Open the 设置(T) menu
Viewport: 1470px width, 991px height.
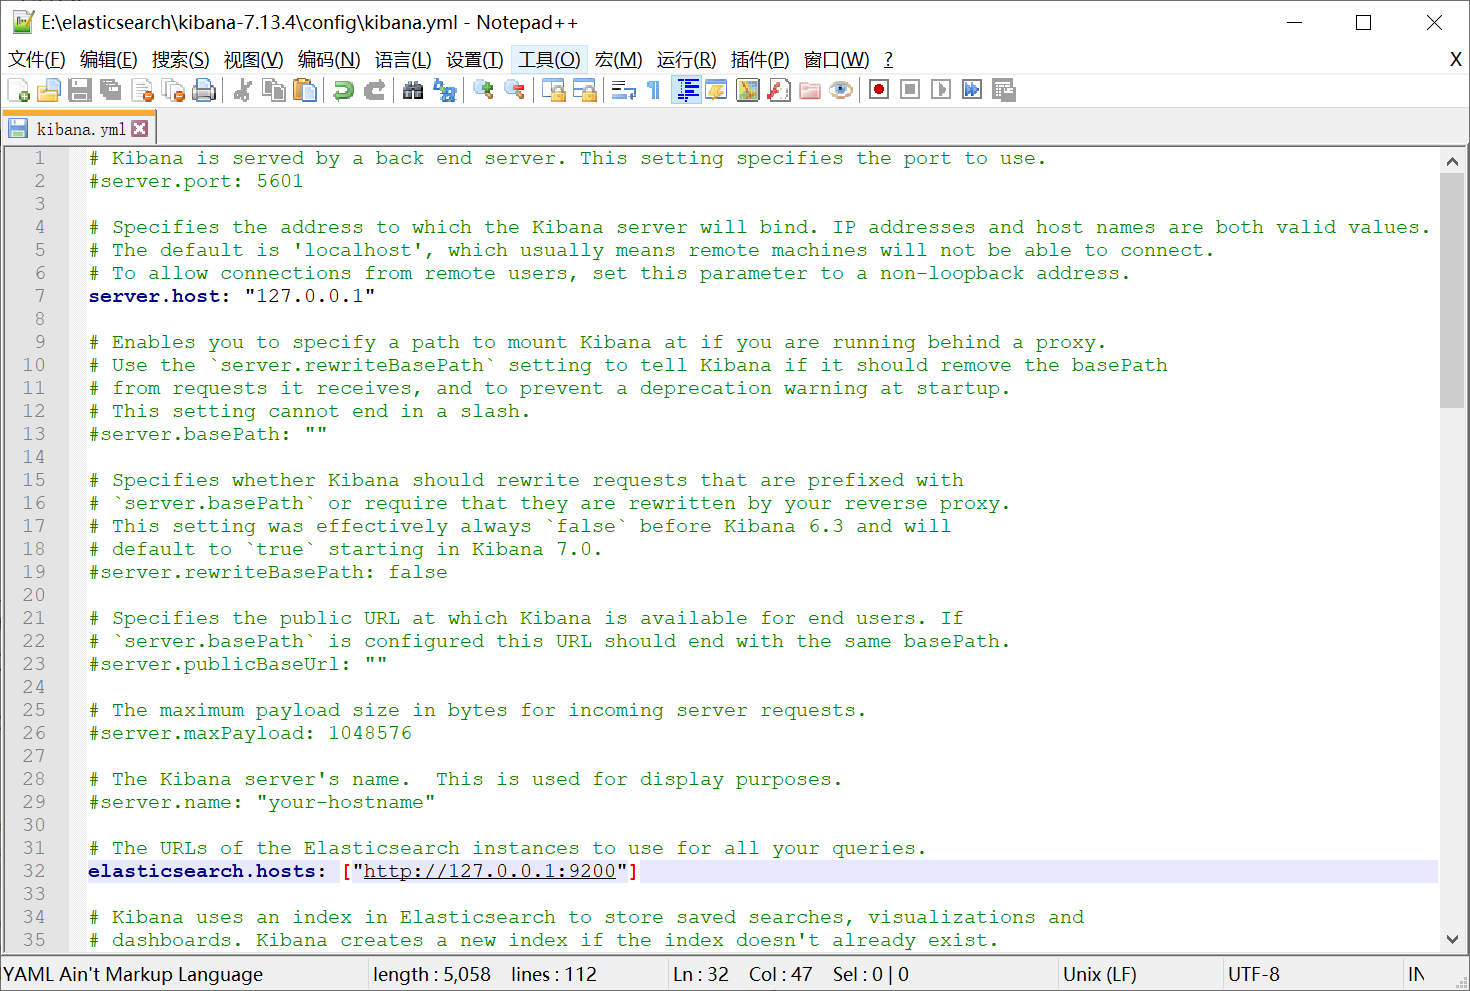pyautogui.click(x=474, y=60)
